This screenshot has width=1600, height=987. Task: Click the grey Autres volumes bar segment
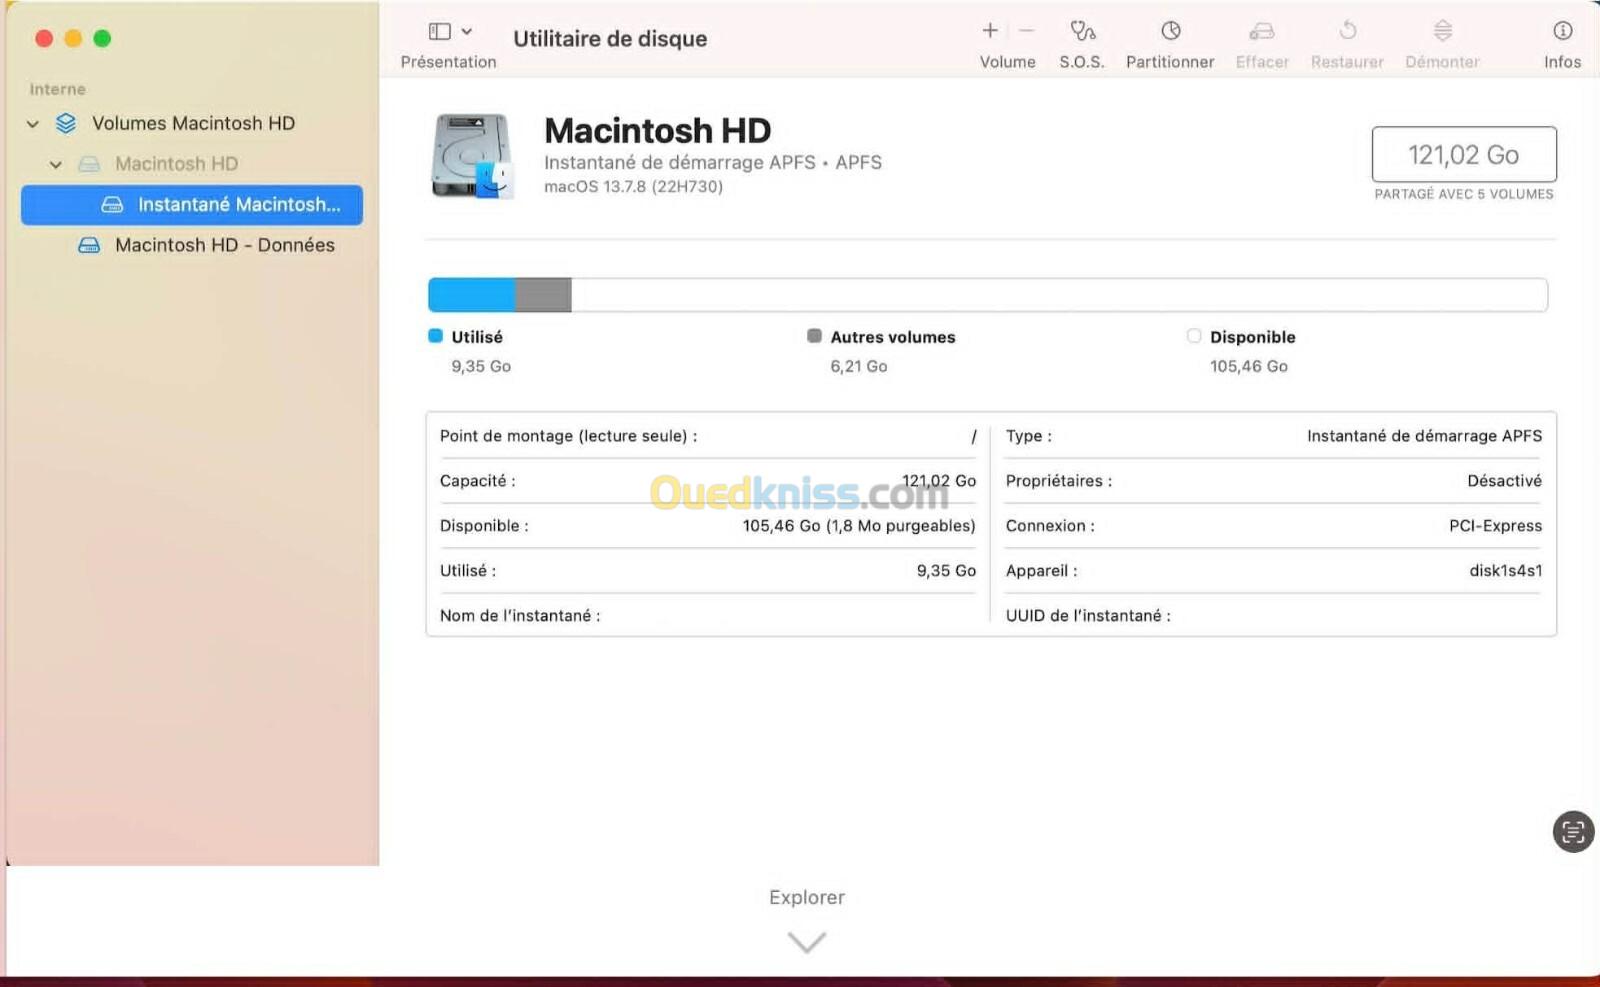[543, 295]
